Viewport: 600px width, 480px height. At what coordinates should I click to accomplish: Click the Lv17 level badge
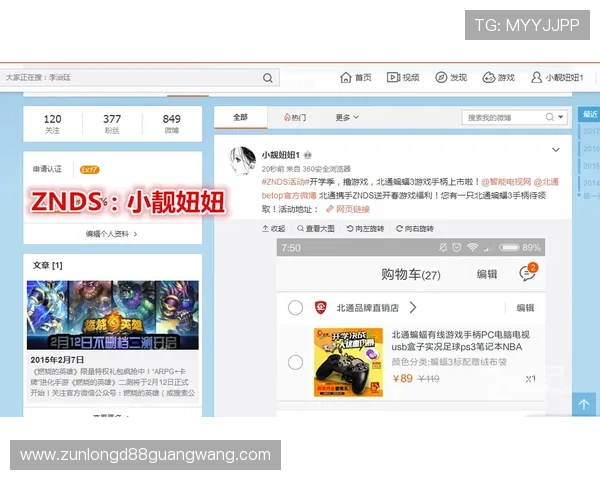point(90,170)
